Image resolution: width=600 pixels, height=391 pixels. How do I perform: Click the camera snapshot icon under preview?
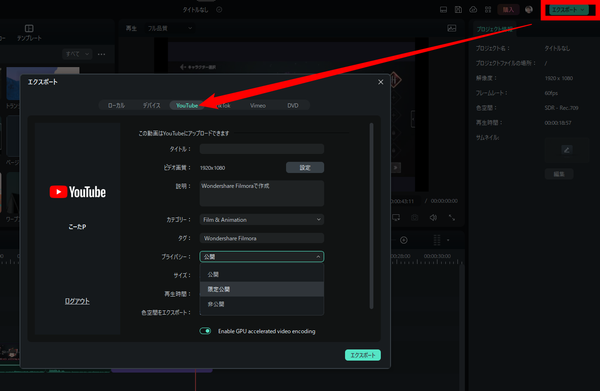click(414, 218)
